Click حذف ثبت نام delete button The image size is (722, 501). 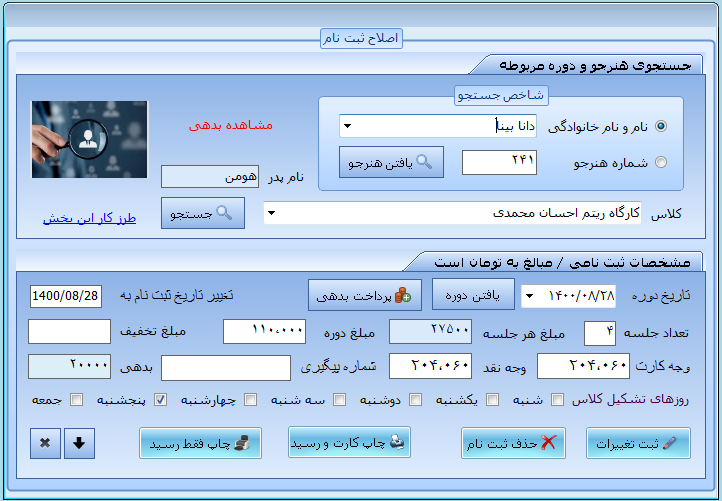513,443
